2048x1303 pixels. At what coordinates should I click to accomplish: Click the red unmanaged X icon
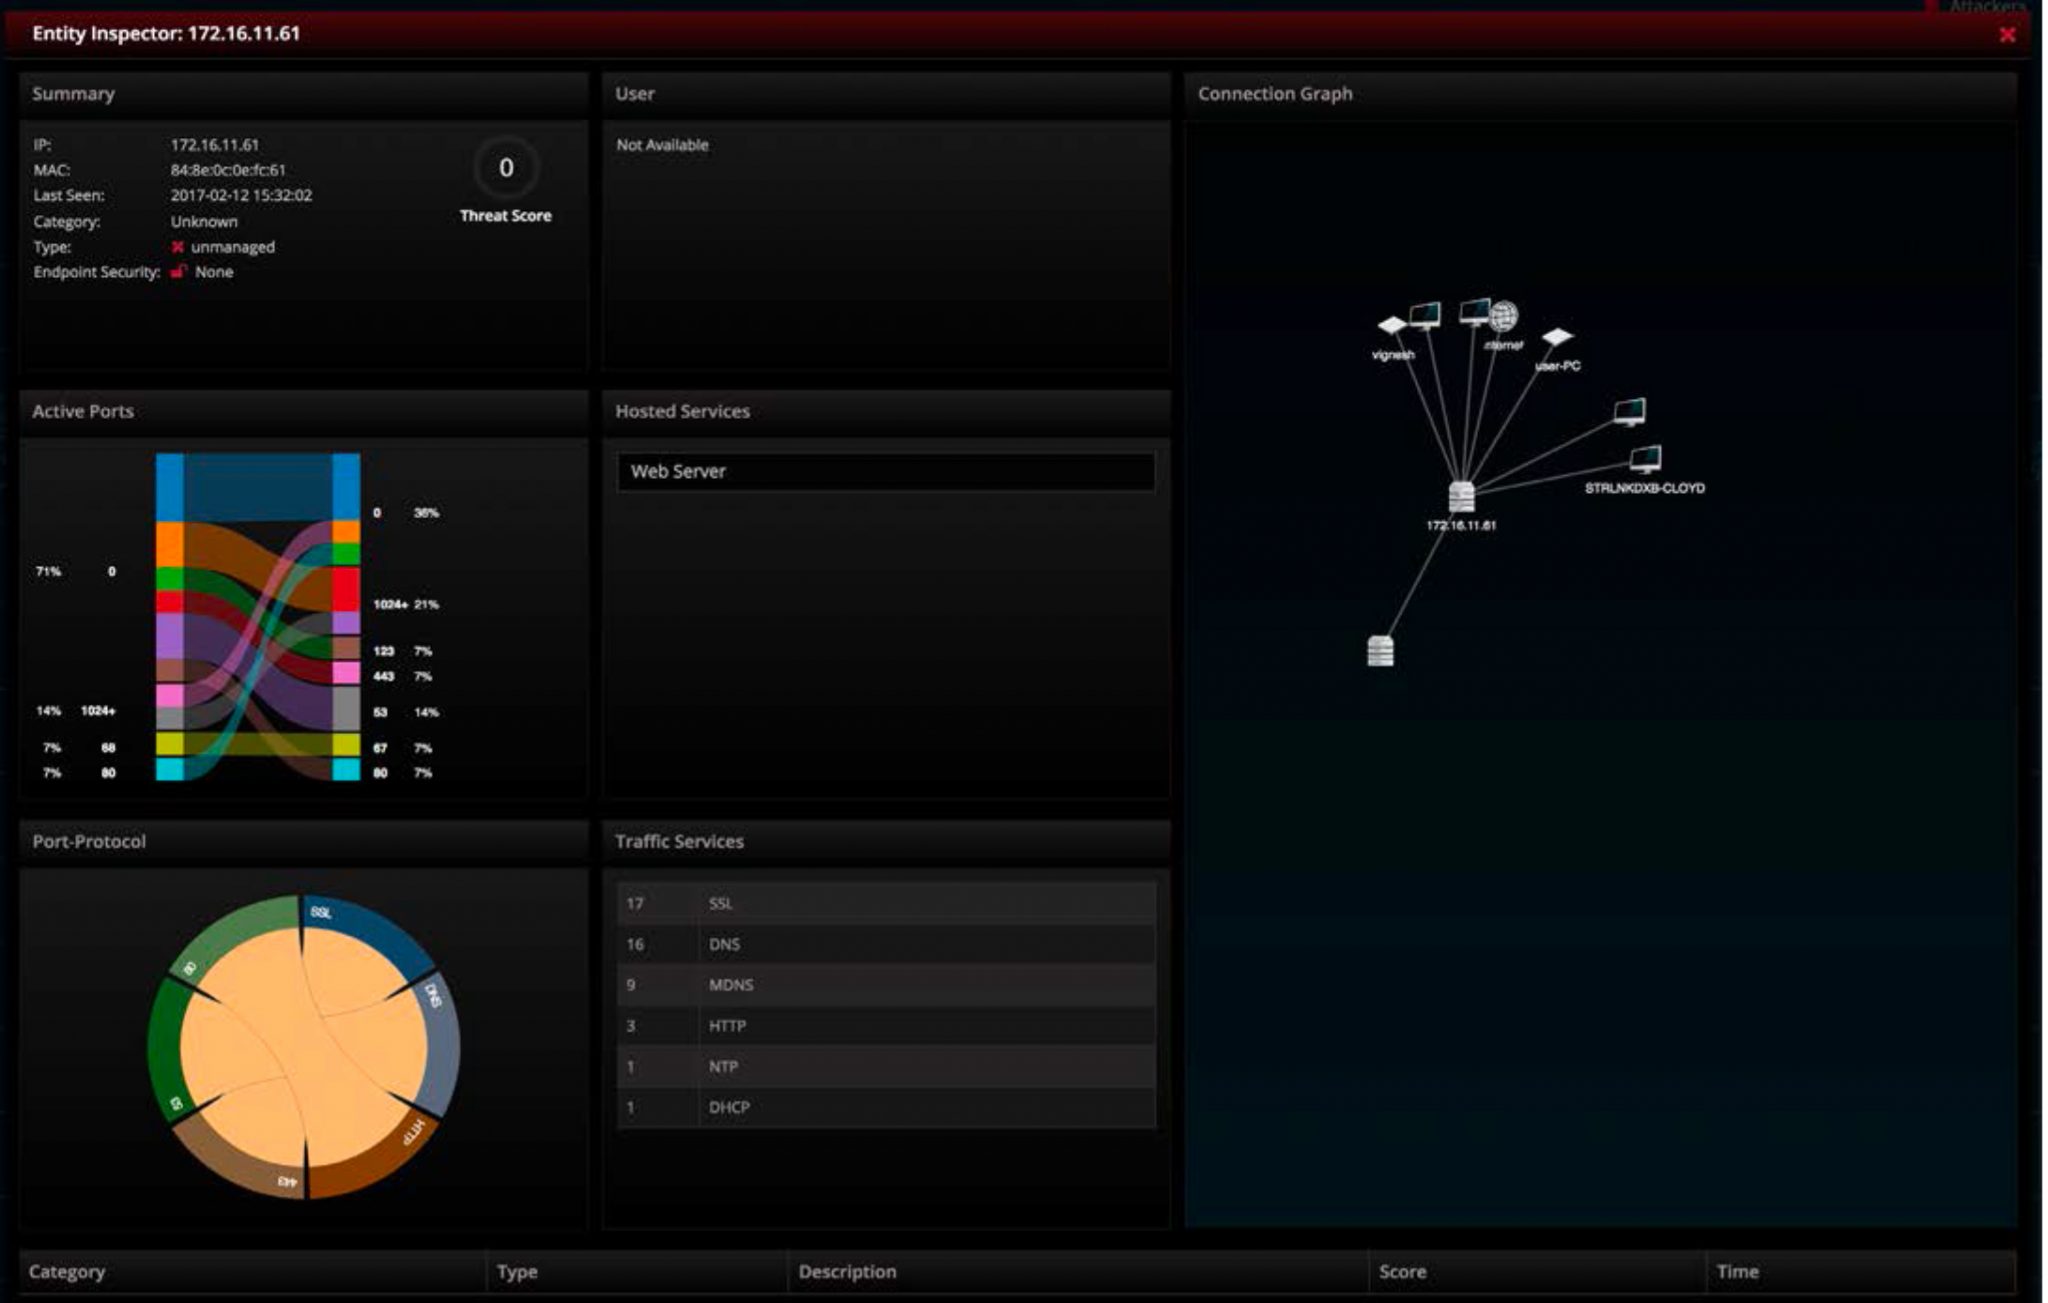pyautogui.click(x=177, y=247)
